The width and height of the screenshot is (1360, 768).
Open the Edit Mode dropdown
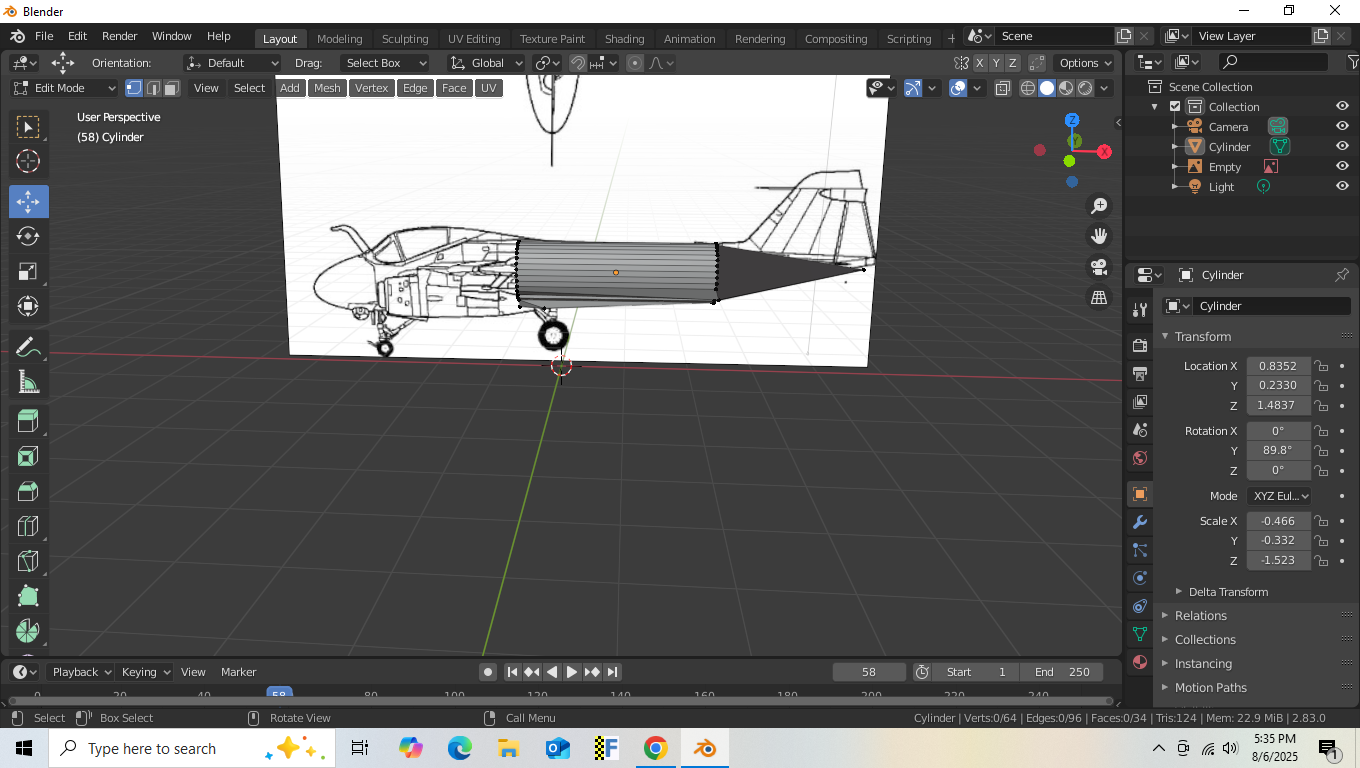click(64, 88)
